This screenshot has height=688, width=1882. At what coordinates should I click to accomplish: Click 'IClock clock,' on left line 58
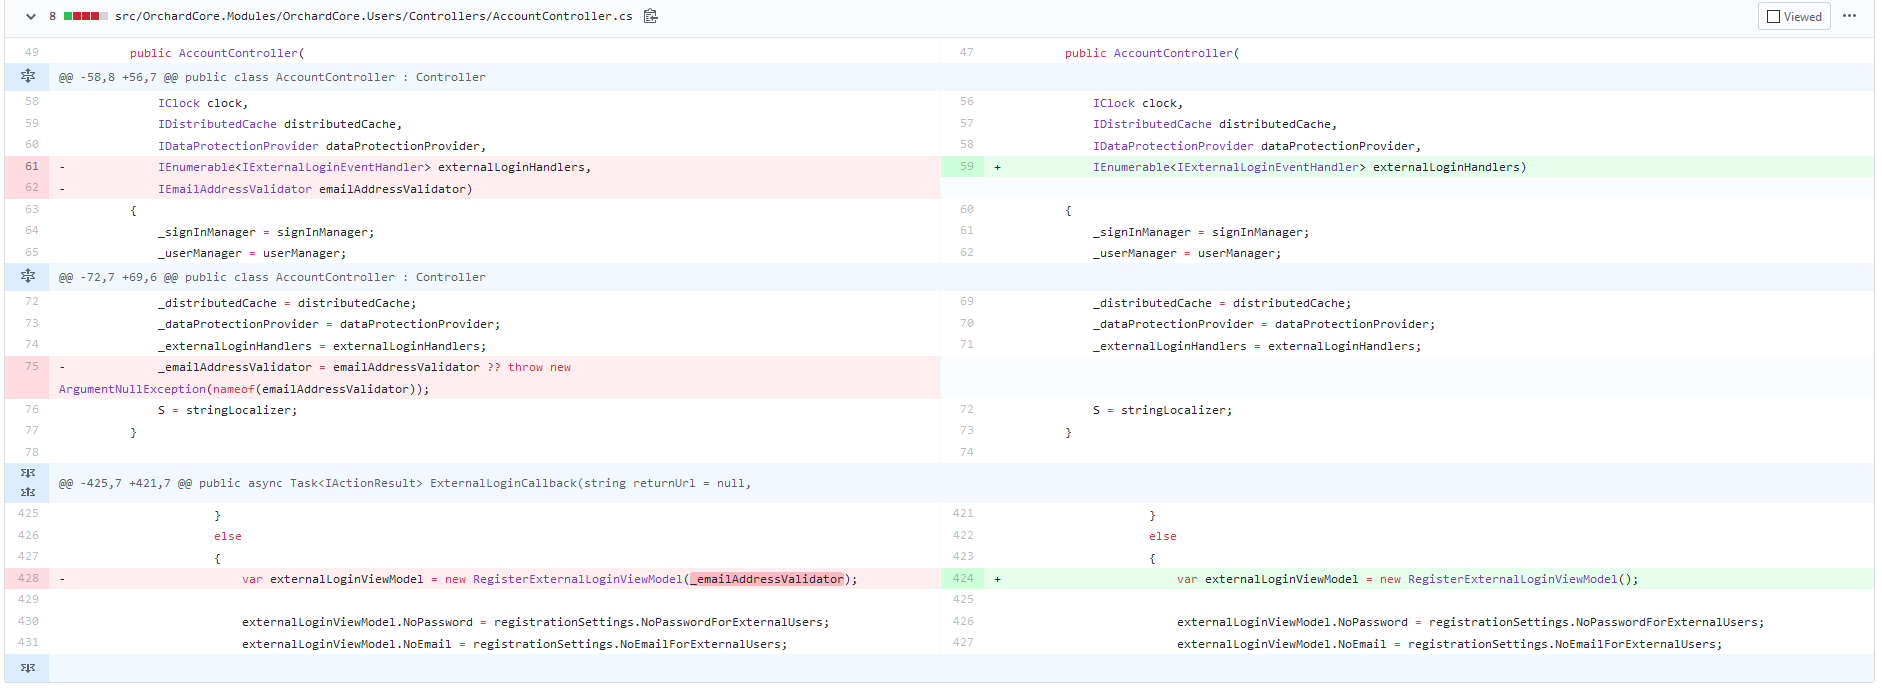click(203, 103)
